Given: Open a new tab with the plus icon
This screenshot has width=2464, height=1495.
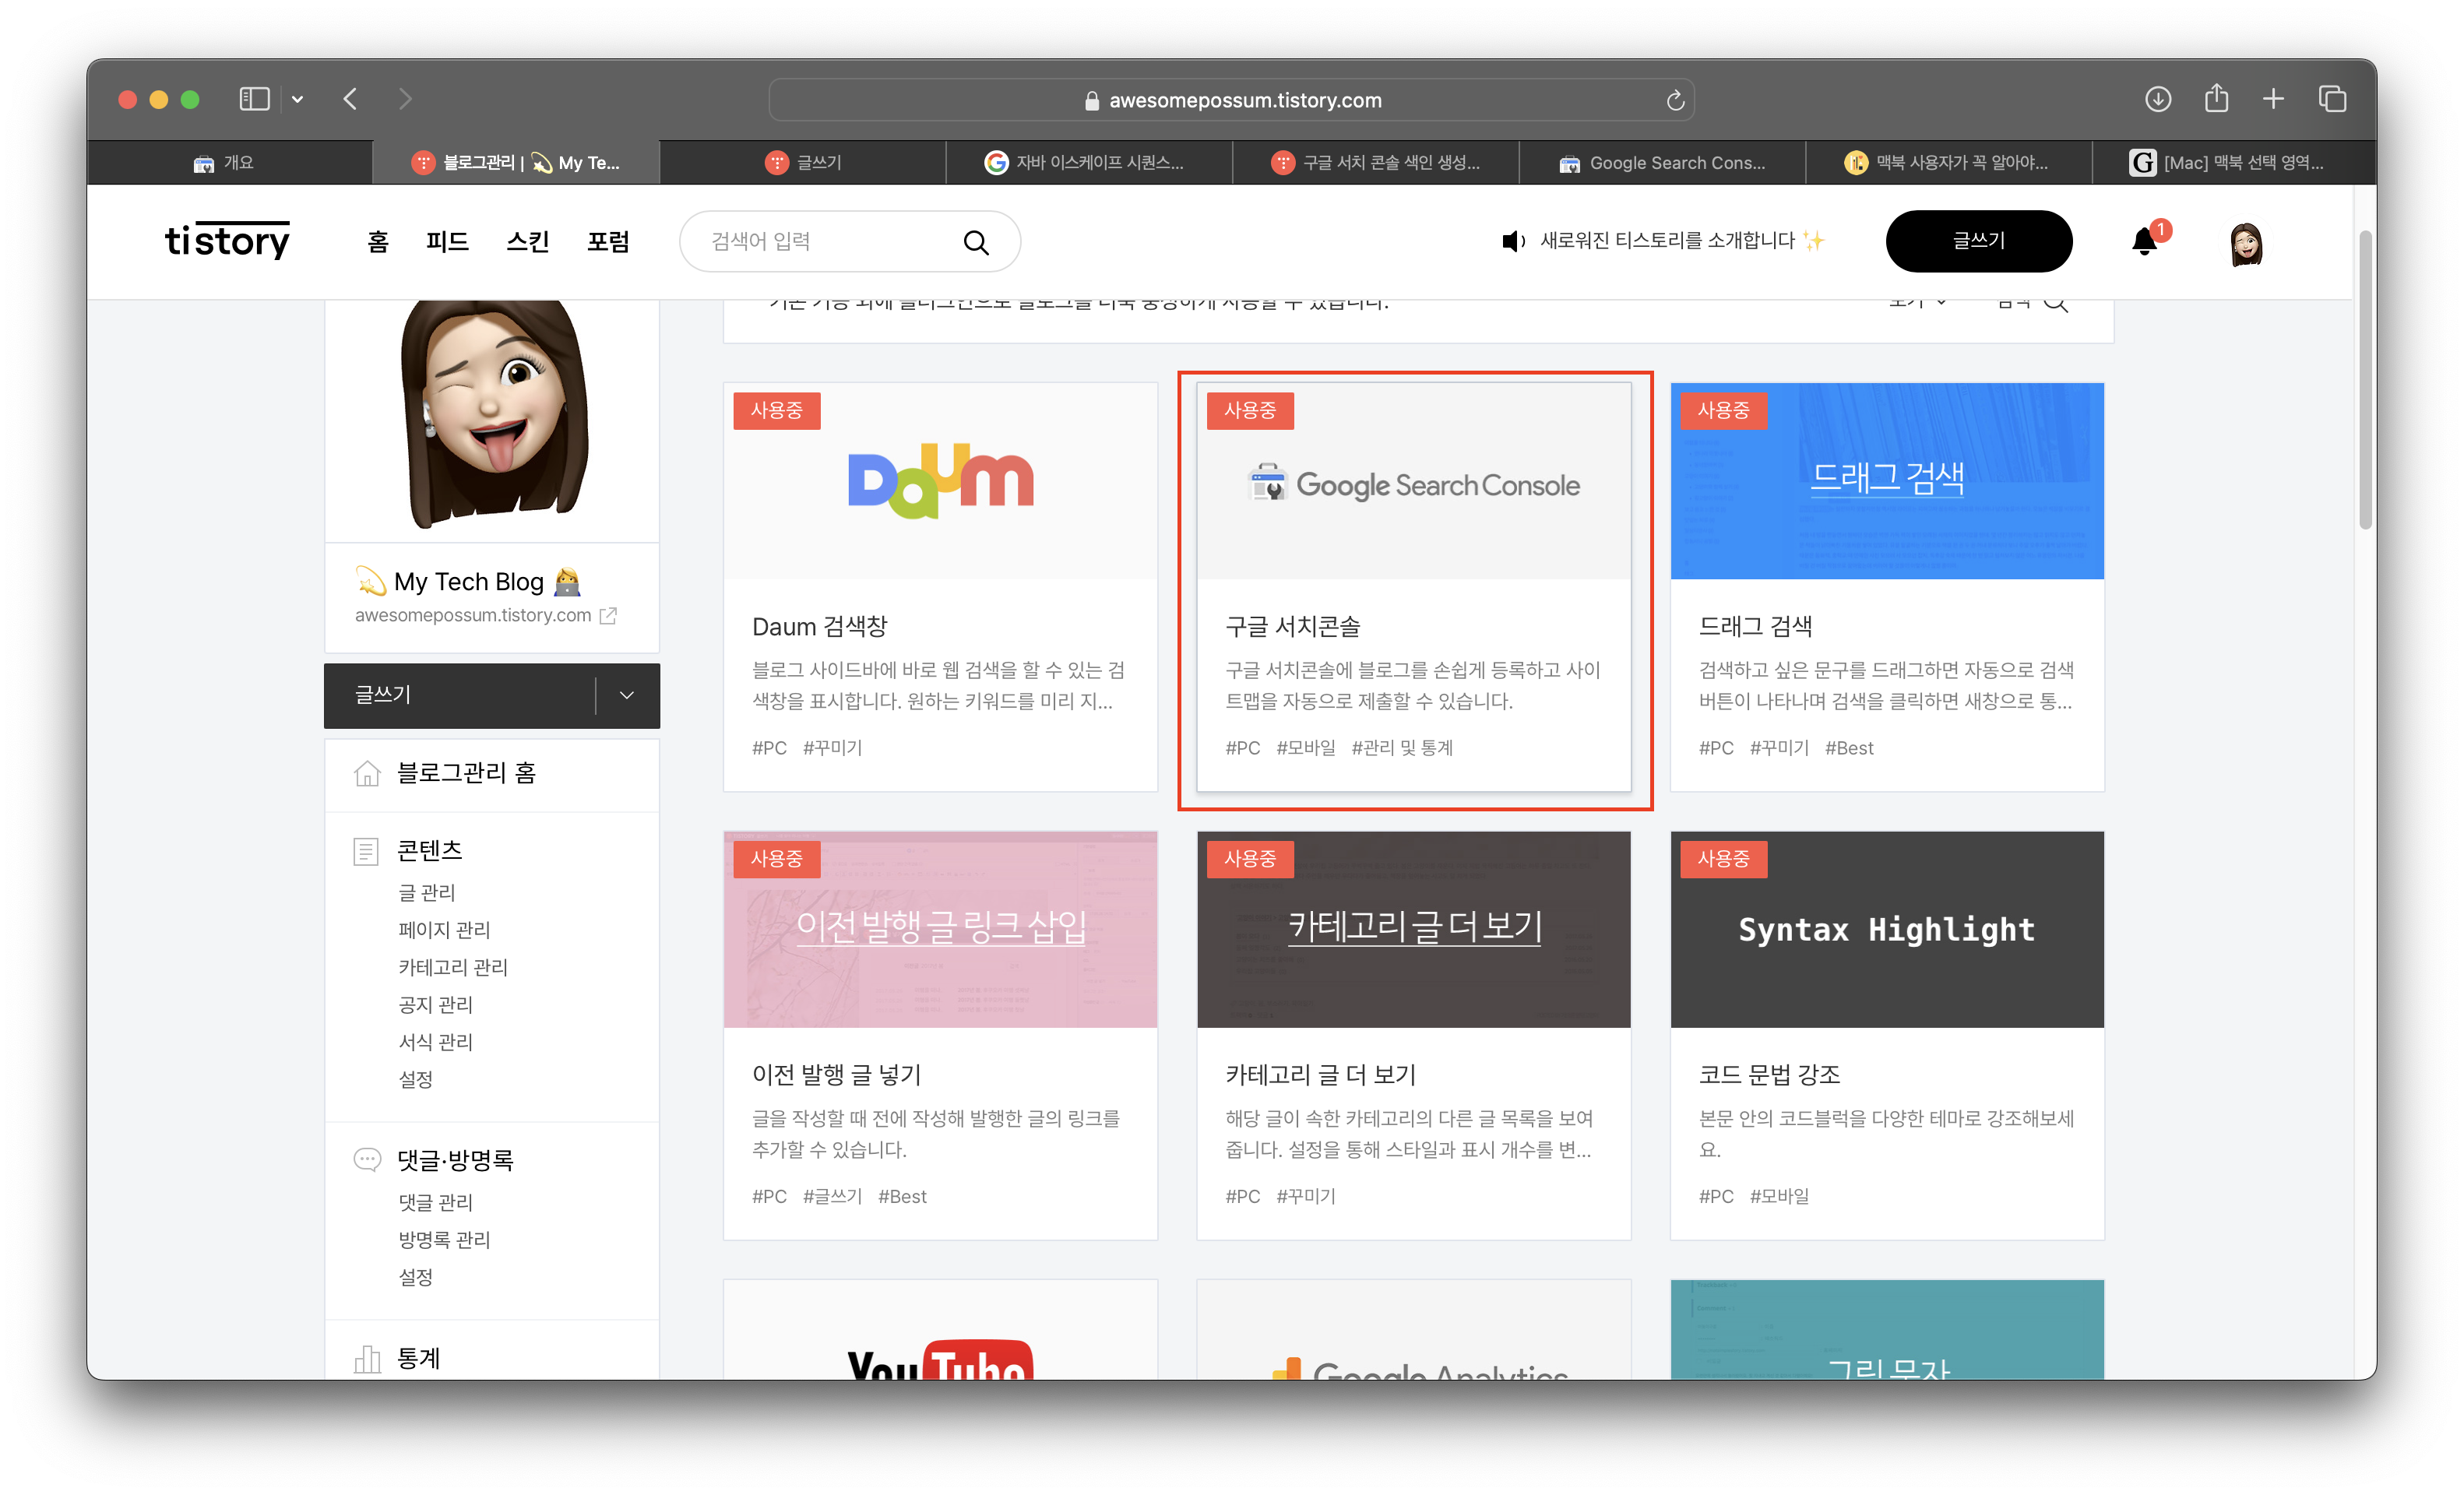Looking at the screenshot, I should pos(2273,99).
